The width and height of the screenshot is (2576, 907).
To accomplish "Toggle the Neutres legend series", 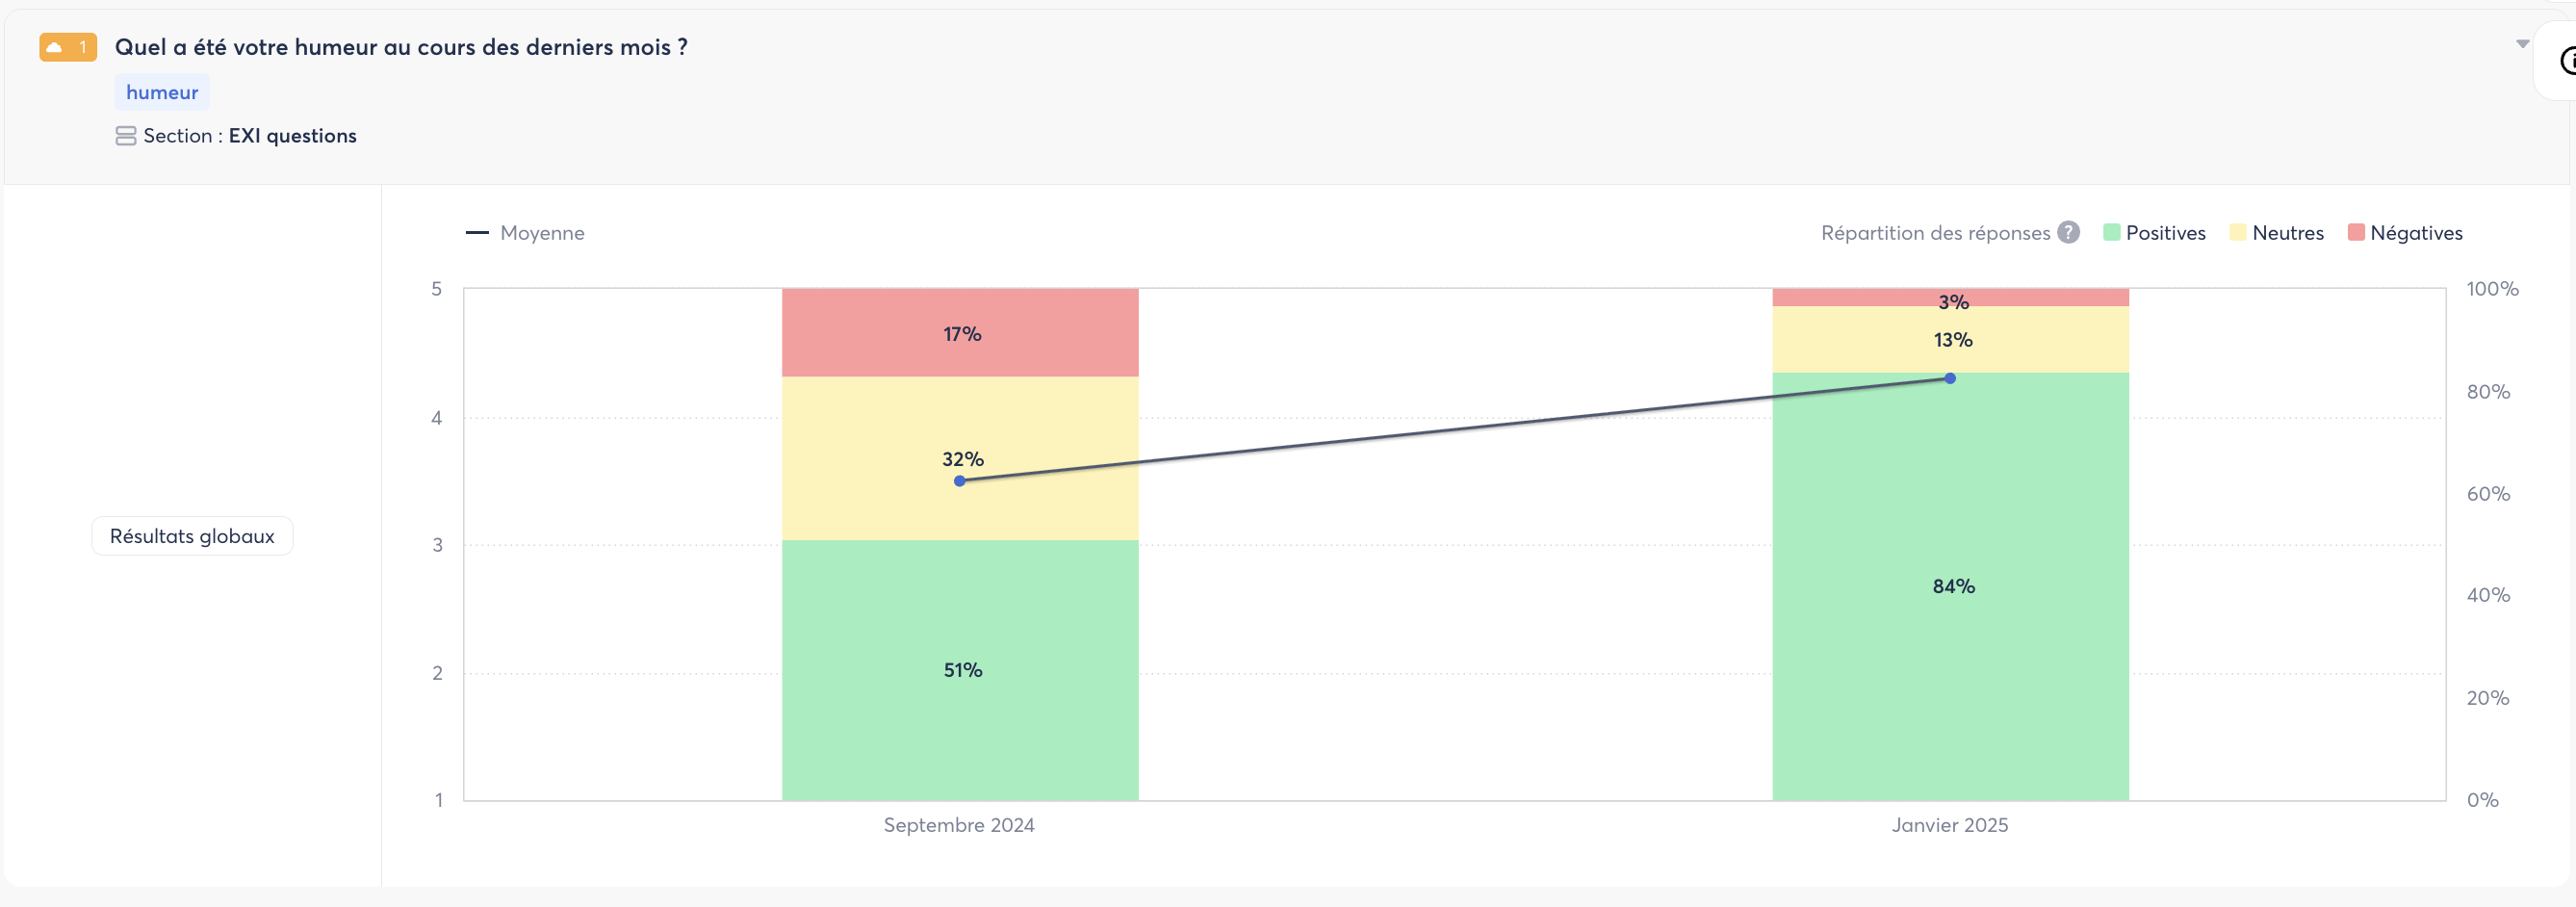I will [2276, 233].
